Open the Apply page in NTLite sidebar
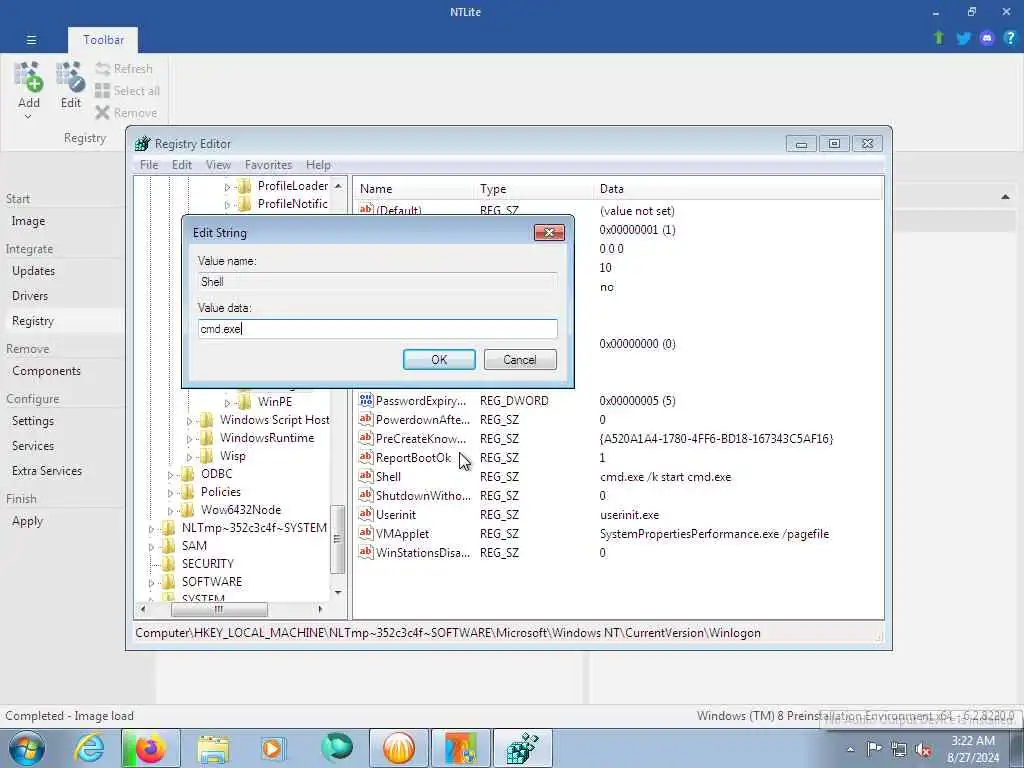The height and width of the screenshot is (768, 1024). coord(27,521)
